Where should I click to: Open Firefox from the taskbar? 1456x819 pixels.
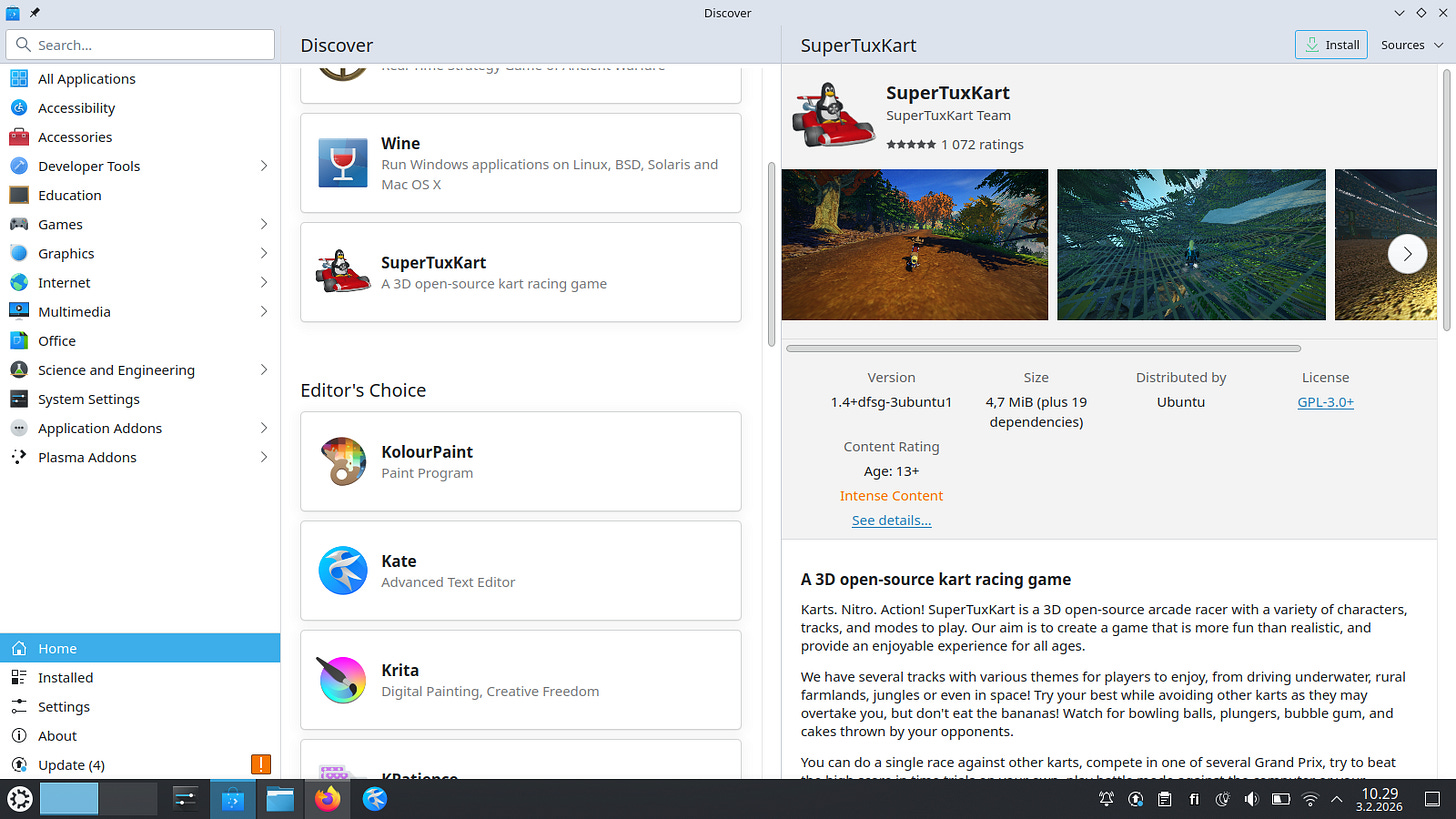click(327, 799)
